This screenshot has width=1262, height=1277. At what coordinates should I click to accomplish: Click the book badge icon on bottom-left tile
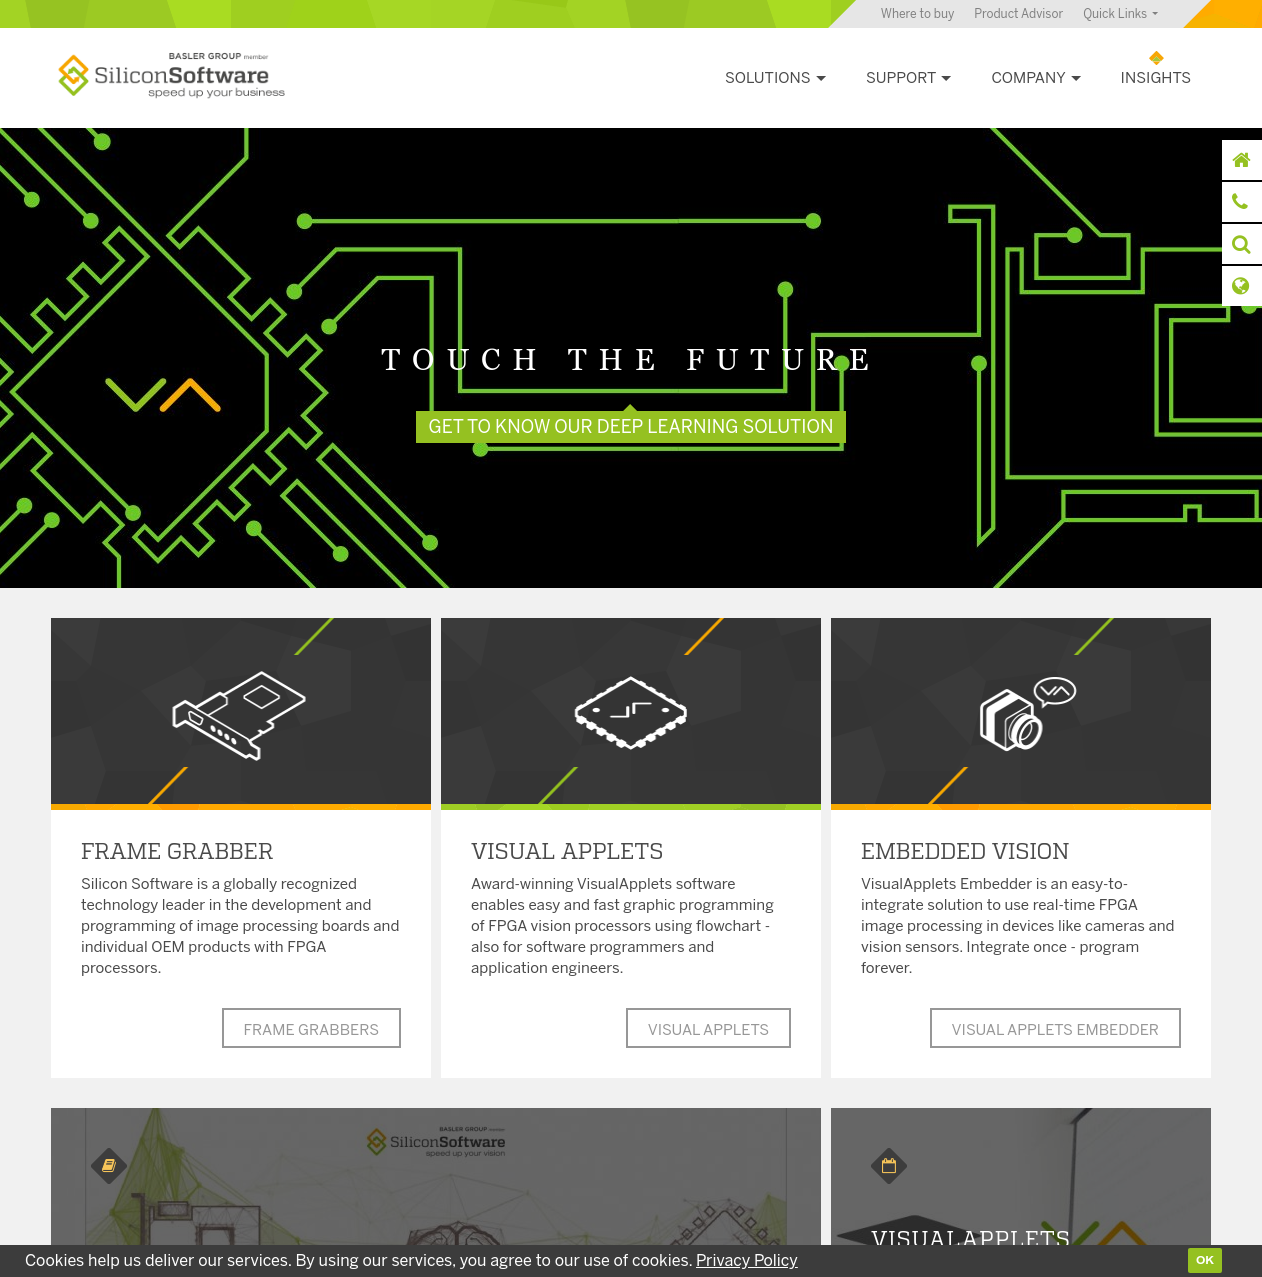pyautogui.click(x=109, y=1165)
